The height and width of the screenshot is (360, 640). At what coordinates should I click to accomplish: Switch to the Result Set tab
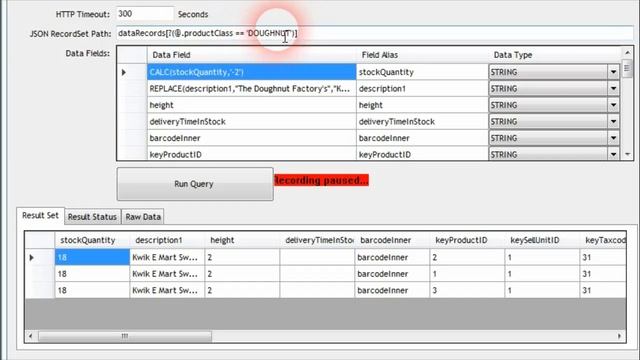[x=40, y=216]
